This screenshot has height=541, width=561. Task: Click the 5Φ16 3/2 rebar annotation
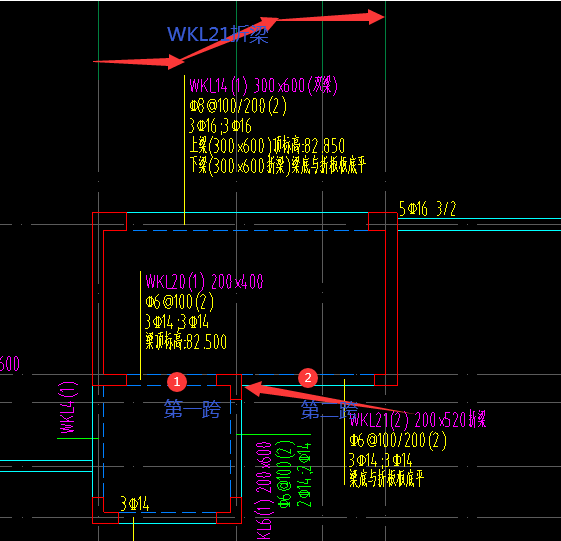point(428,209)
